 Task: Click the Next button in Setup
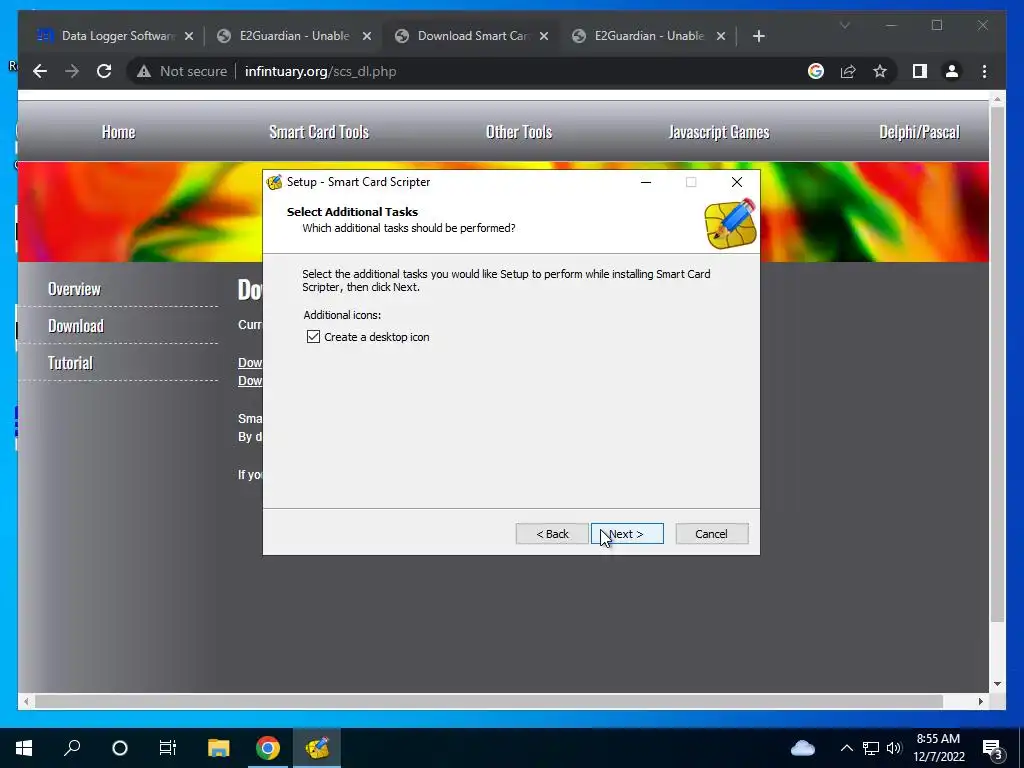[x=627, y=534]
